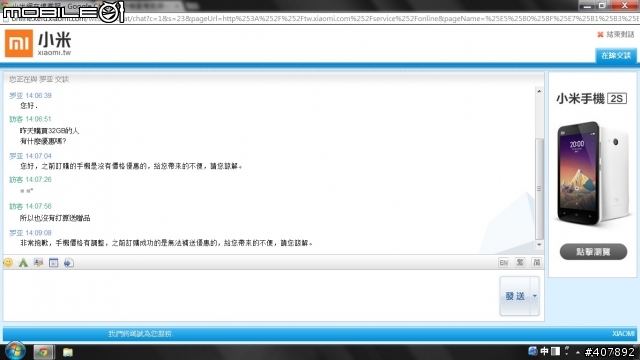Click the xiaomi.tw text under logo
Viewport: 640px width, 360px height.
54,53
